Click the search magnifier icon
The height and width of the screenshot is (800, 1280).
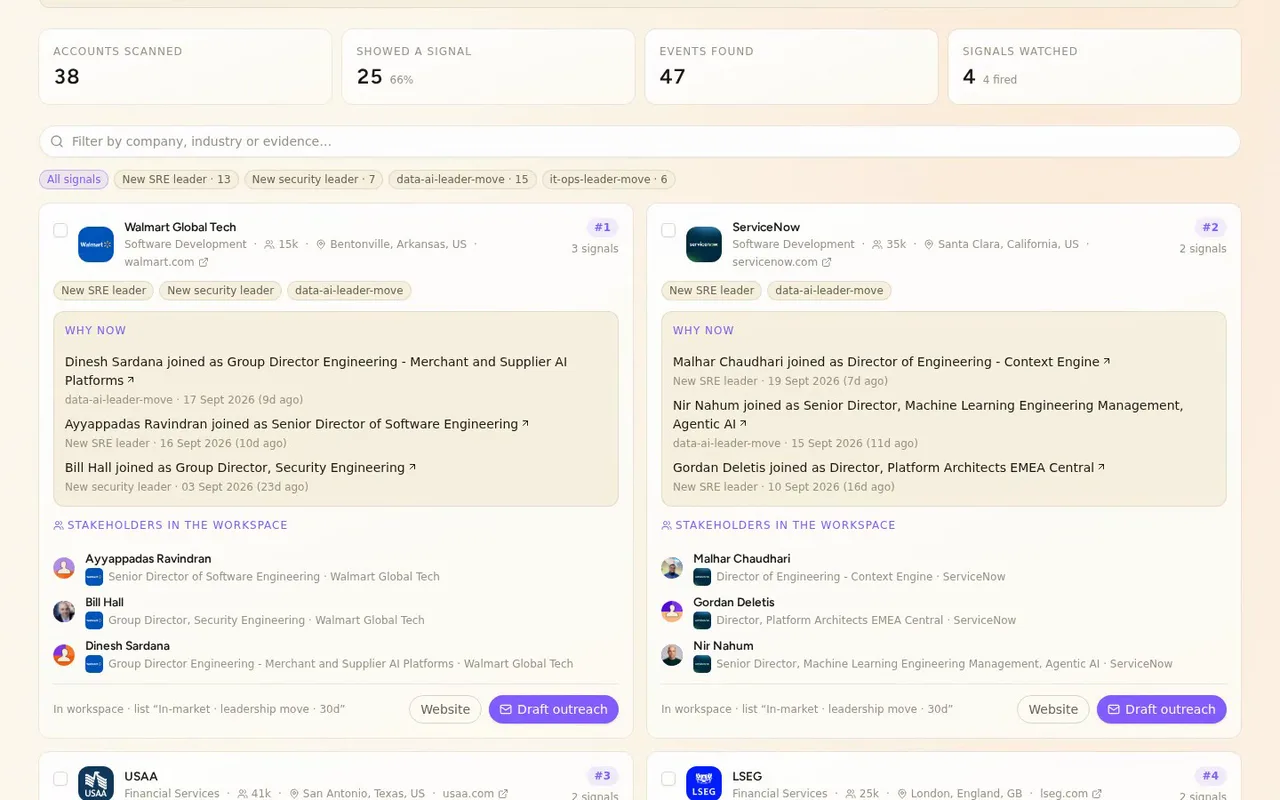57,142
